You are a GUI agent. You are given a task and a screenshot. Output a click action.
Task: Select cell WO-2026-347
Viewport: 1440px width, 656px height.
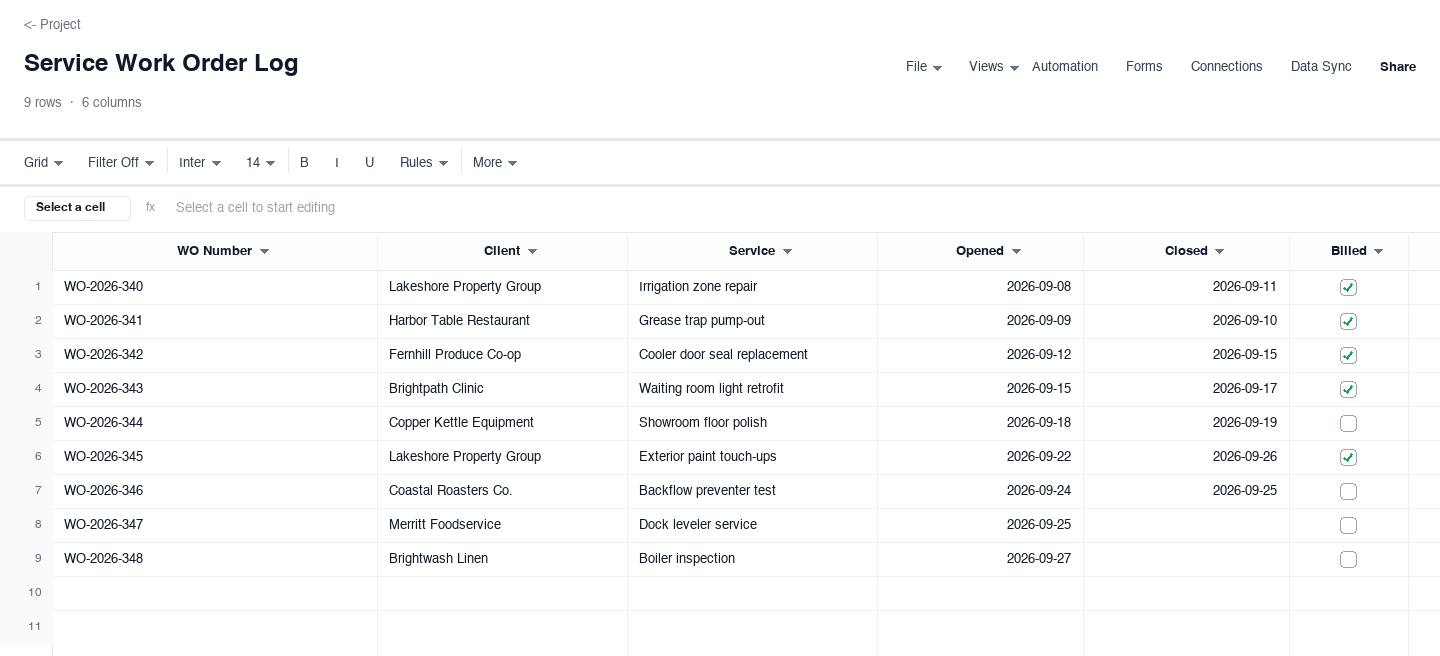pyautogui.click(x=215, y=525)
